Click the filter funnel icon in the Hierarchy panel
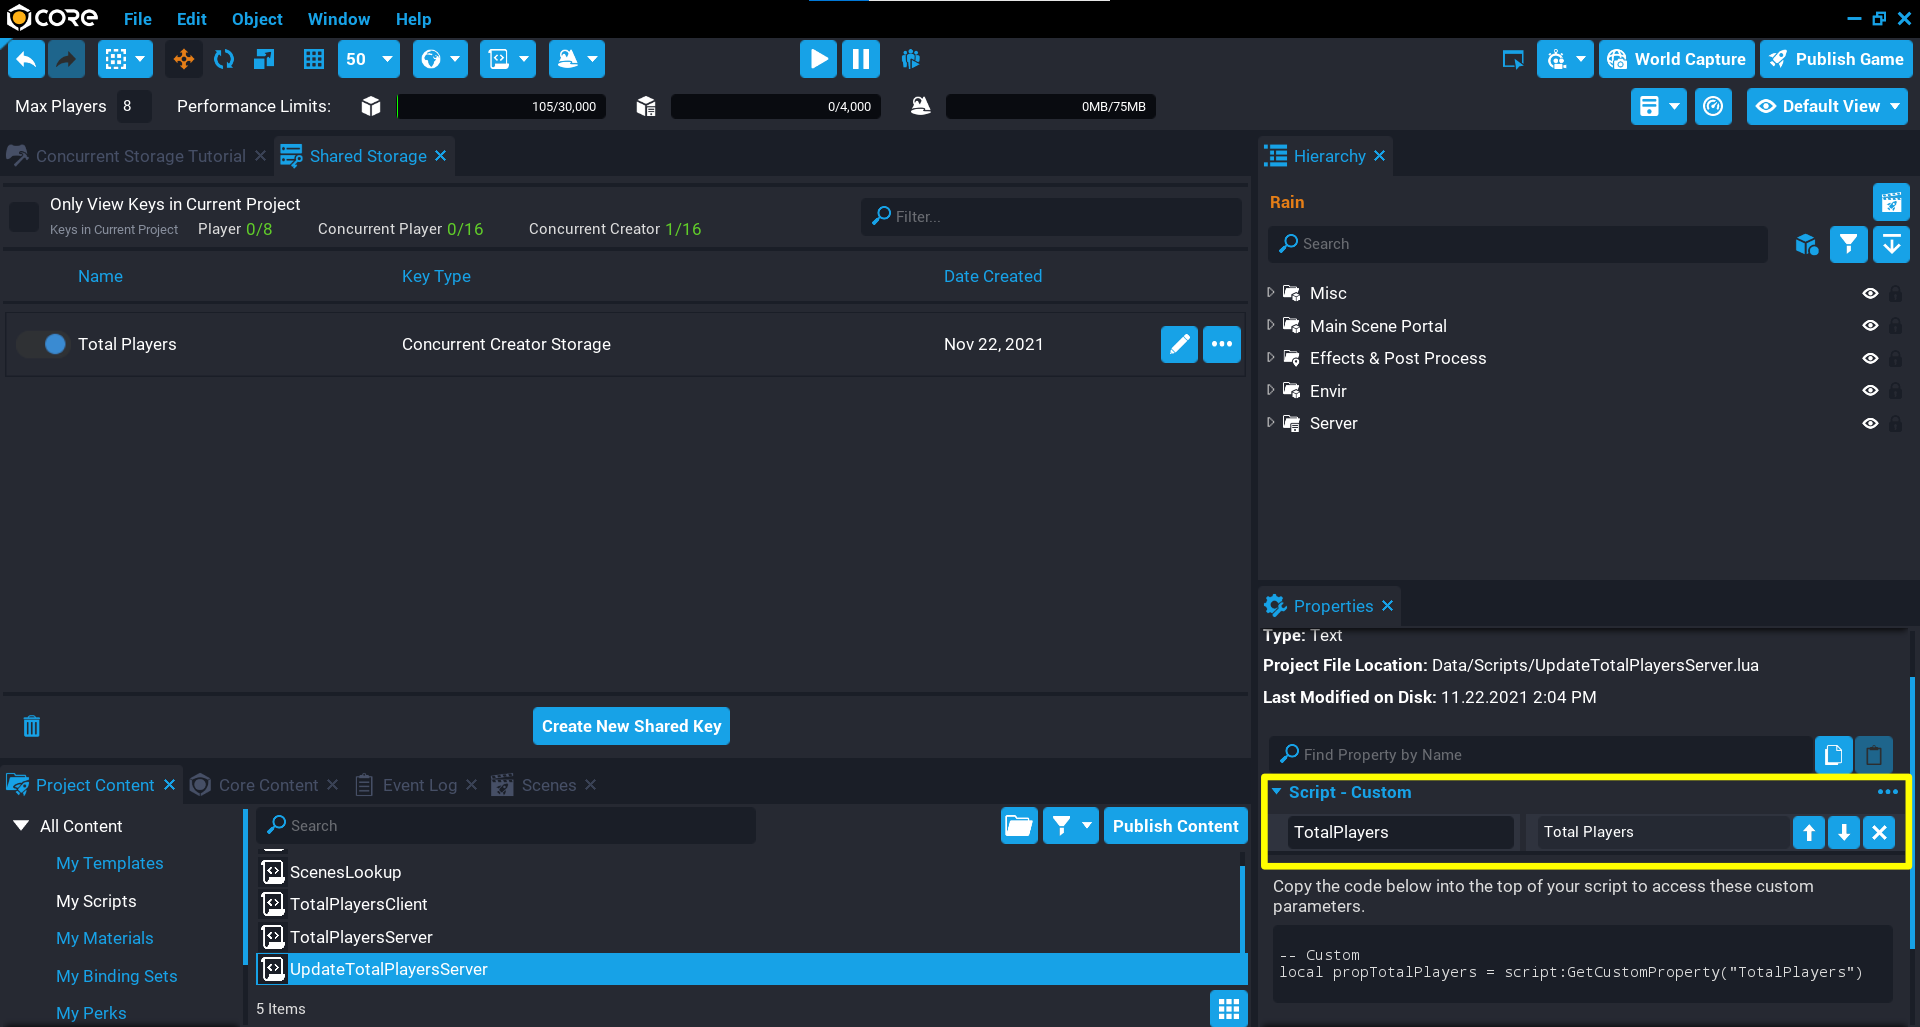This screenshot has width=1920, height=1027. click(x=1847, y=244)
